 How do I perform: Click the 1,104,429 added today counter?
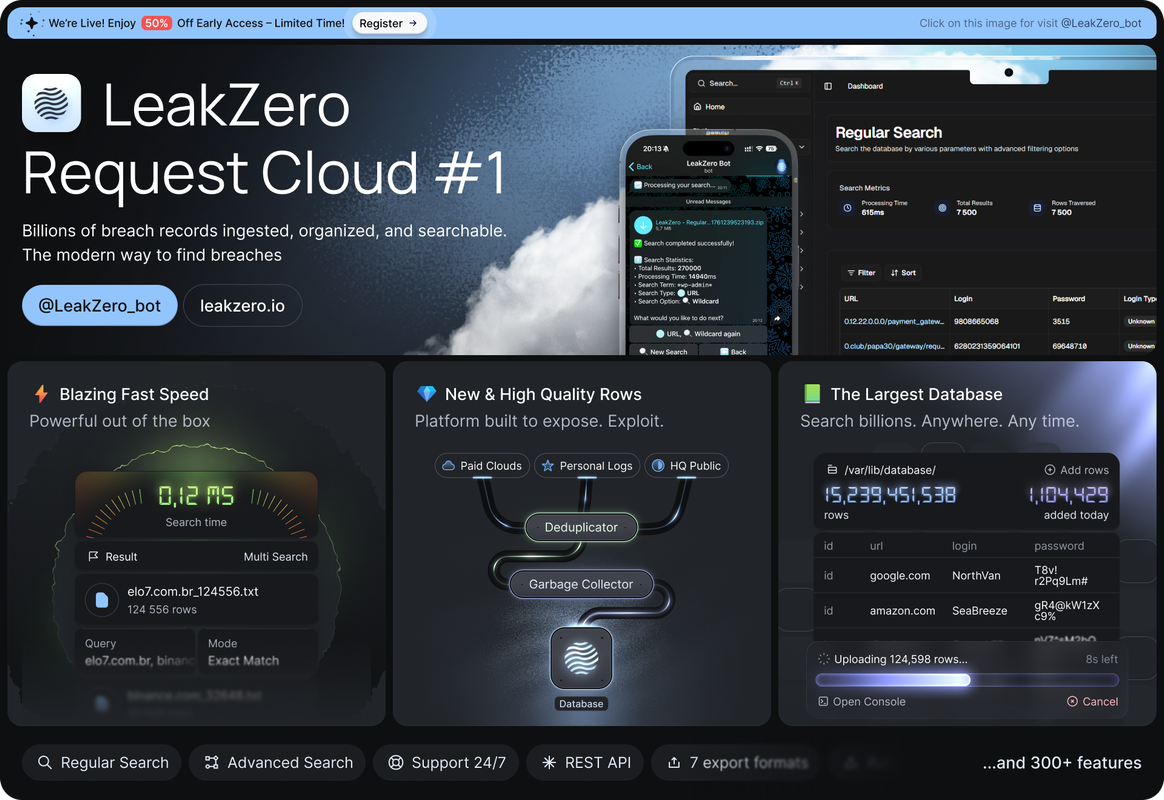[1068, 495]
